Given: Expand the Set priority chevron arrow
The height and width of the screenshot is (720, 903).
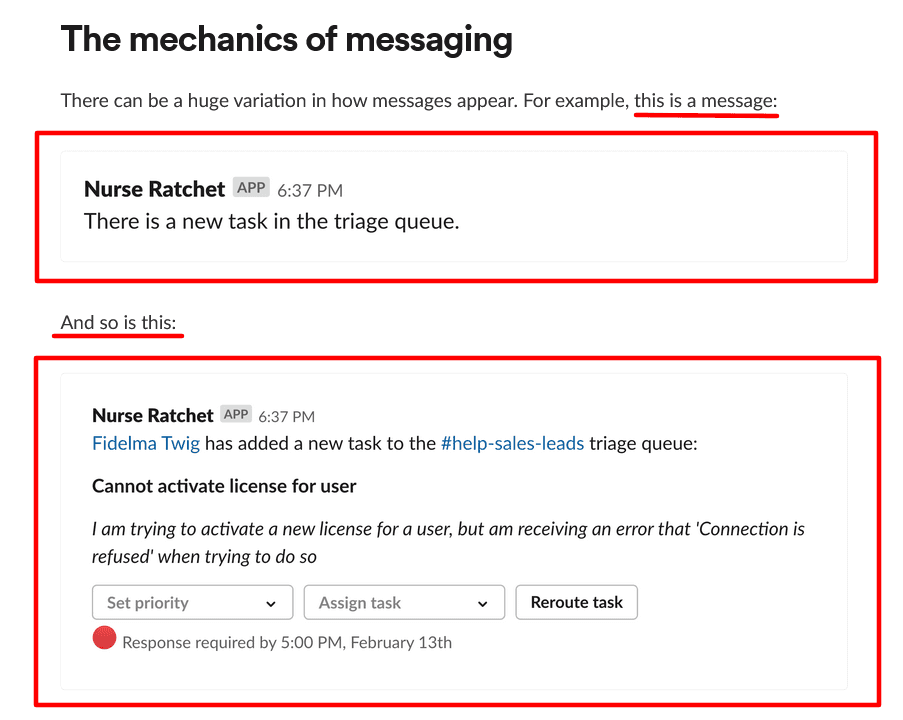Looking at the screenshot, I should (272, 602).
